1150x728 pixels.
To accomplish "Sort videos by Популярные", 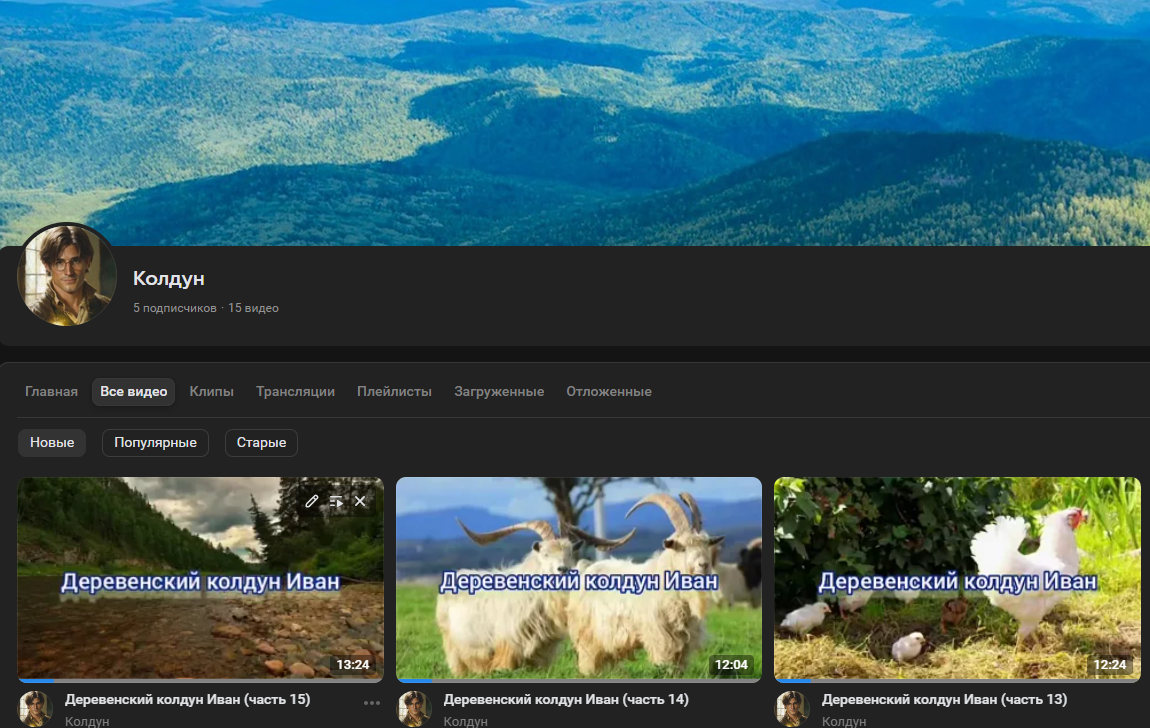I will [x=155, y=443].
